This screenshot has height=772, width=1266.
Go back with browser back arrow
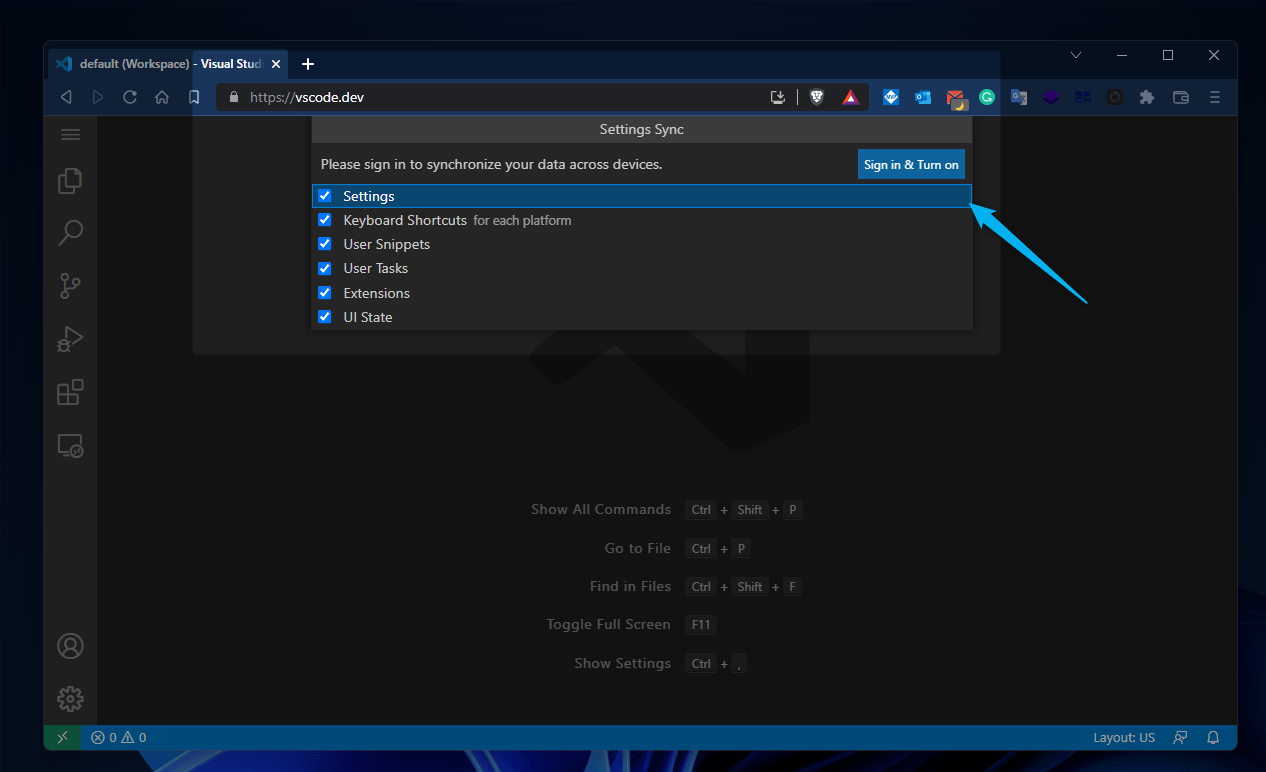coord(66,97)
